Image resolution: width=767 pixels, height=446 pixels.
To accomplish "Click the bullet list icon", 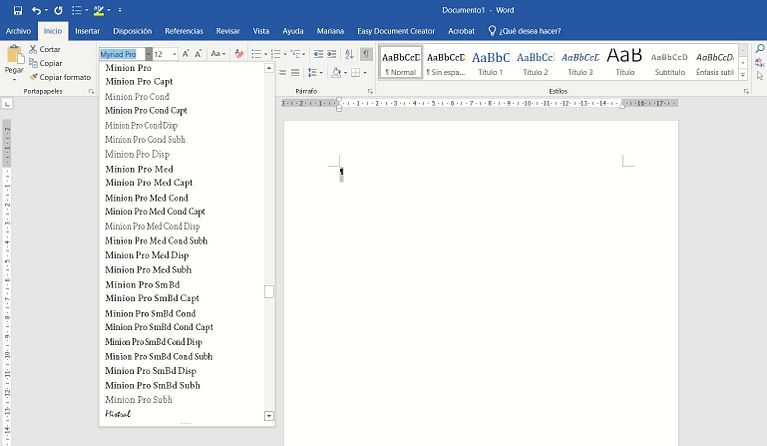I will click(257, 54).
